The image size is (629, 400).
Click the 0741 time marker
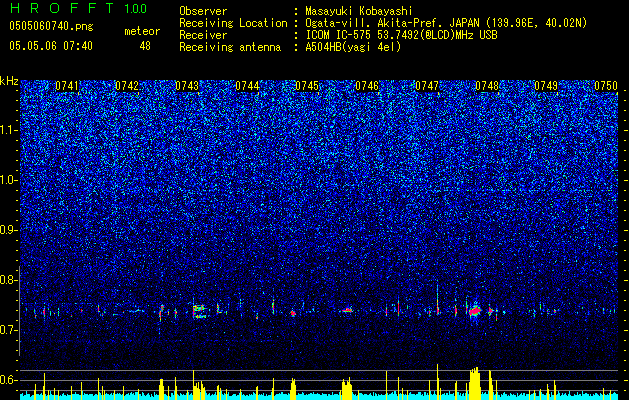pos(67,86)
